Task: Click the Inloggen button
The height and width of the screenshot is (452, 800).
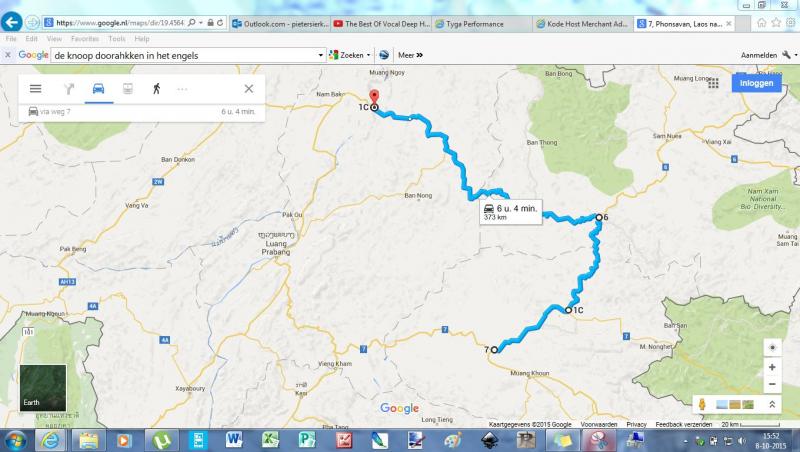Action: pyautogui.click(x=757, y=83)
